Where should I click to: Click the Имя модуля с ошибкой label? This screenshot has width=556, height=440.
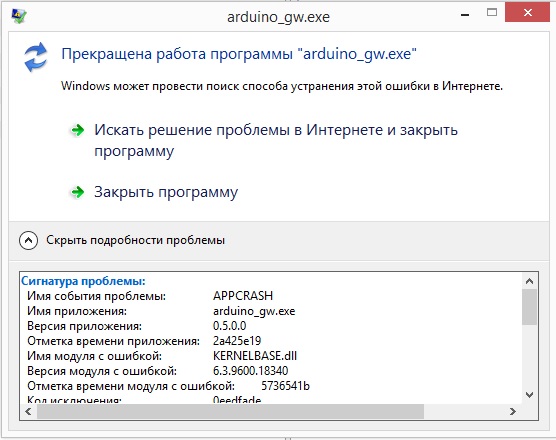(x=94, y=356)
